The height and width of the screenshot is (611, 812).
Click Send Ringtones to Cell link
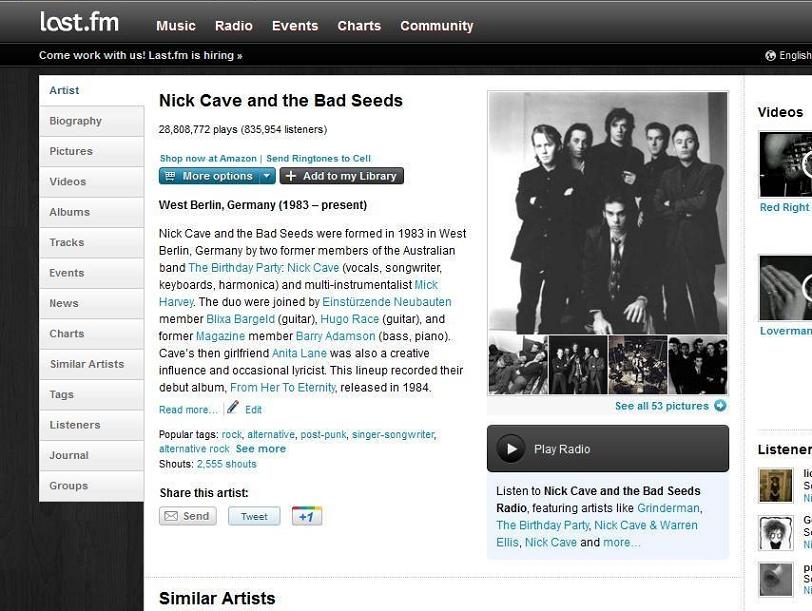pyautogui.click(x=318, y=158)
